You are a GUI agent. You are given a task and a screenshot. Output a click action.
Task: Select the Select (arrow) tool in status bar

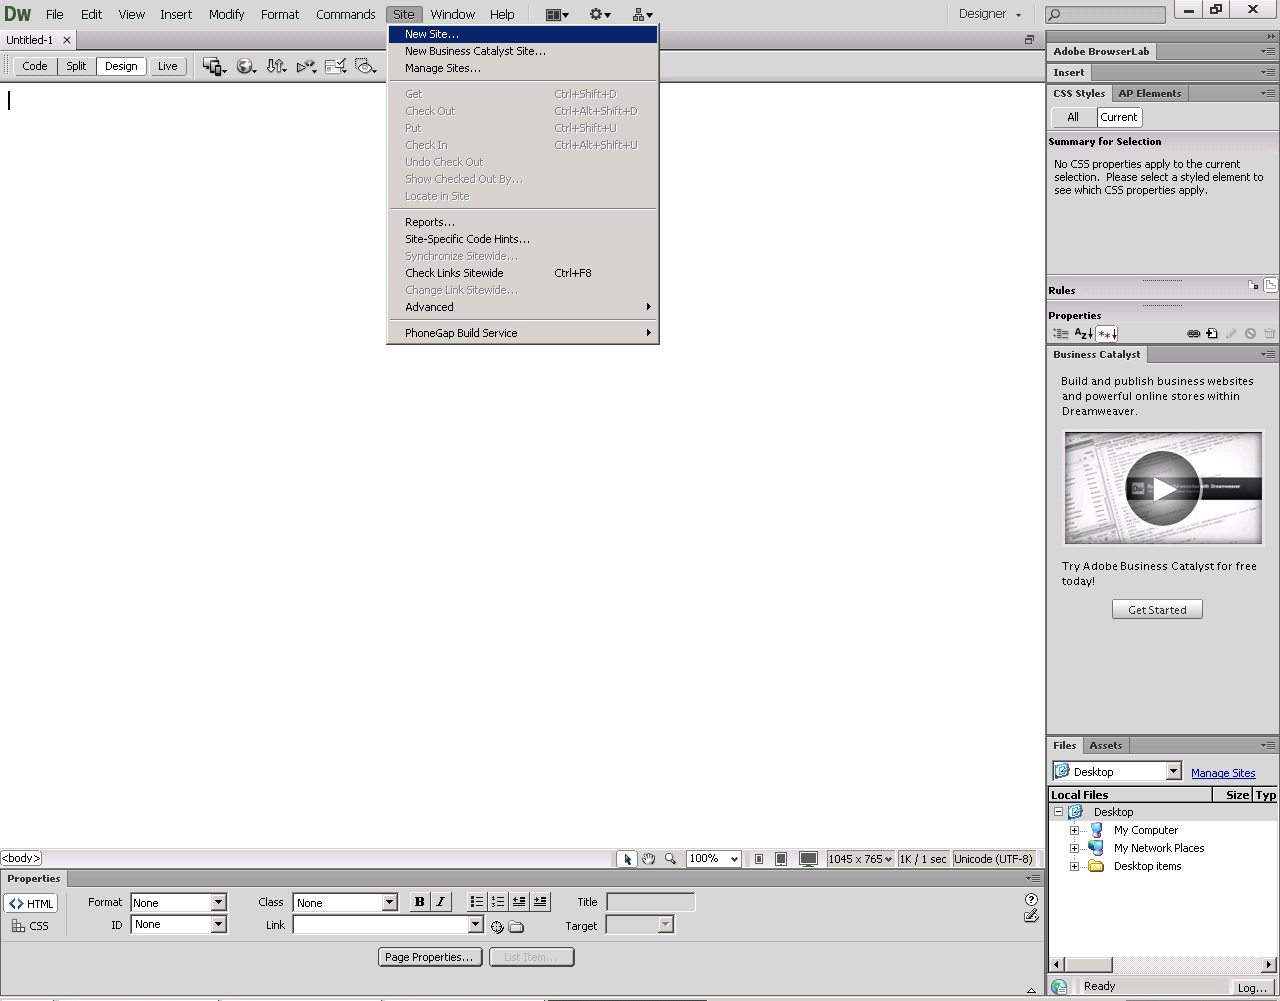coord(627,859)
